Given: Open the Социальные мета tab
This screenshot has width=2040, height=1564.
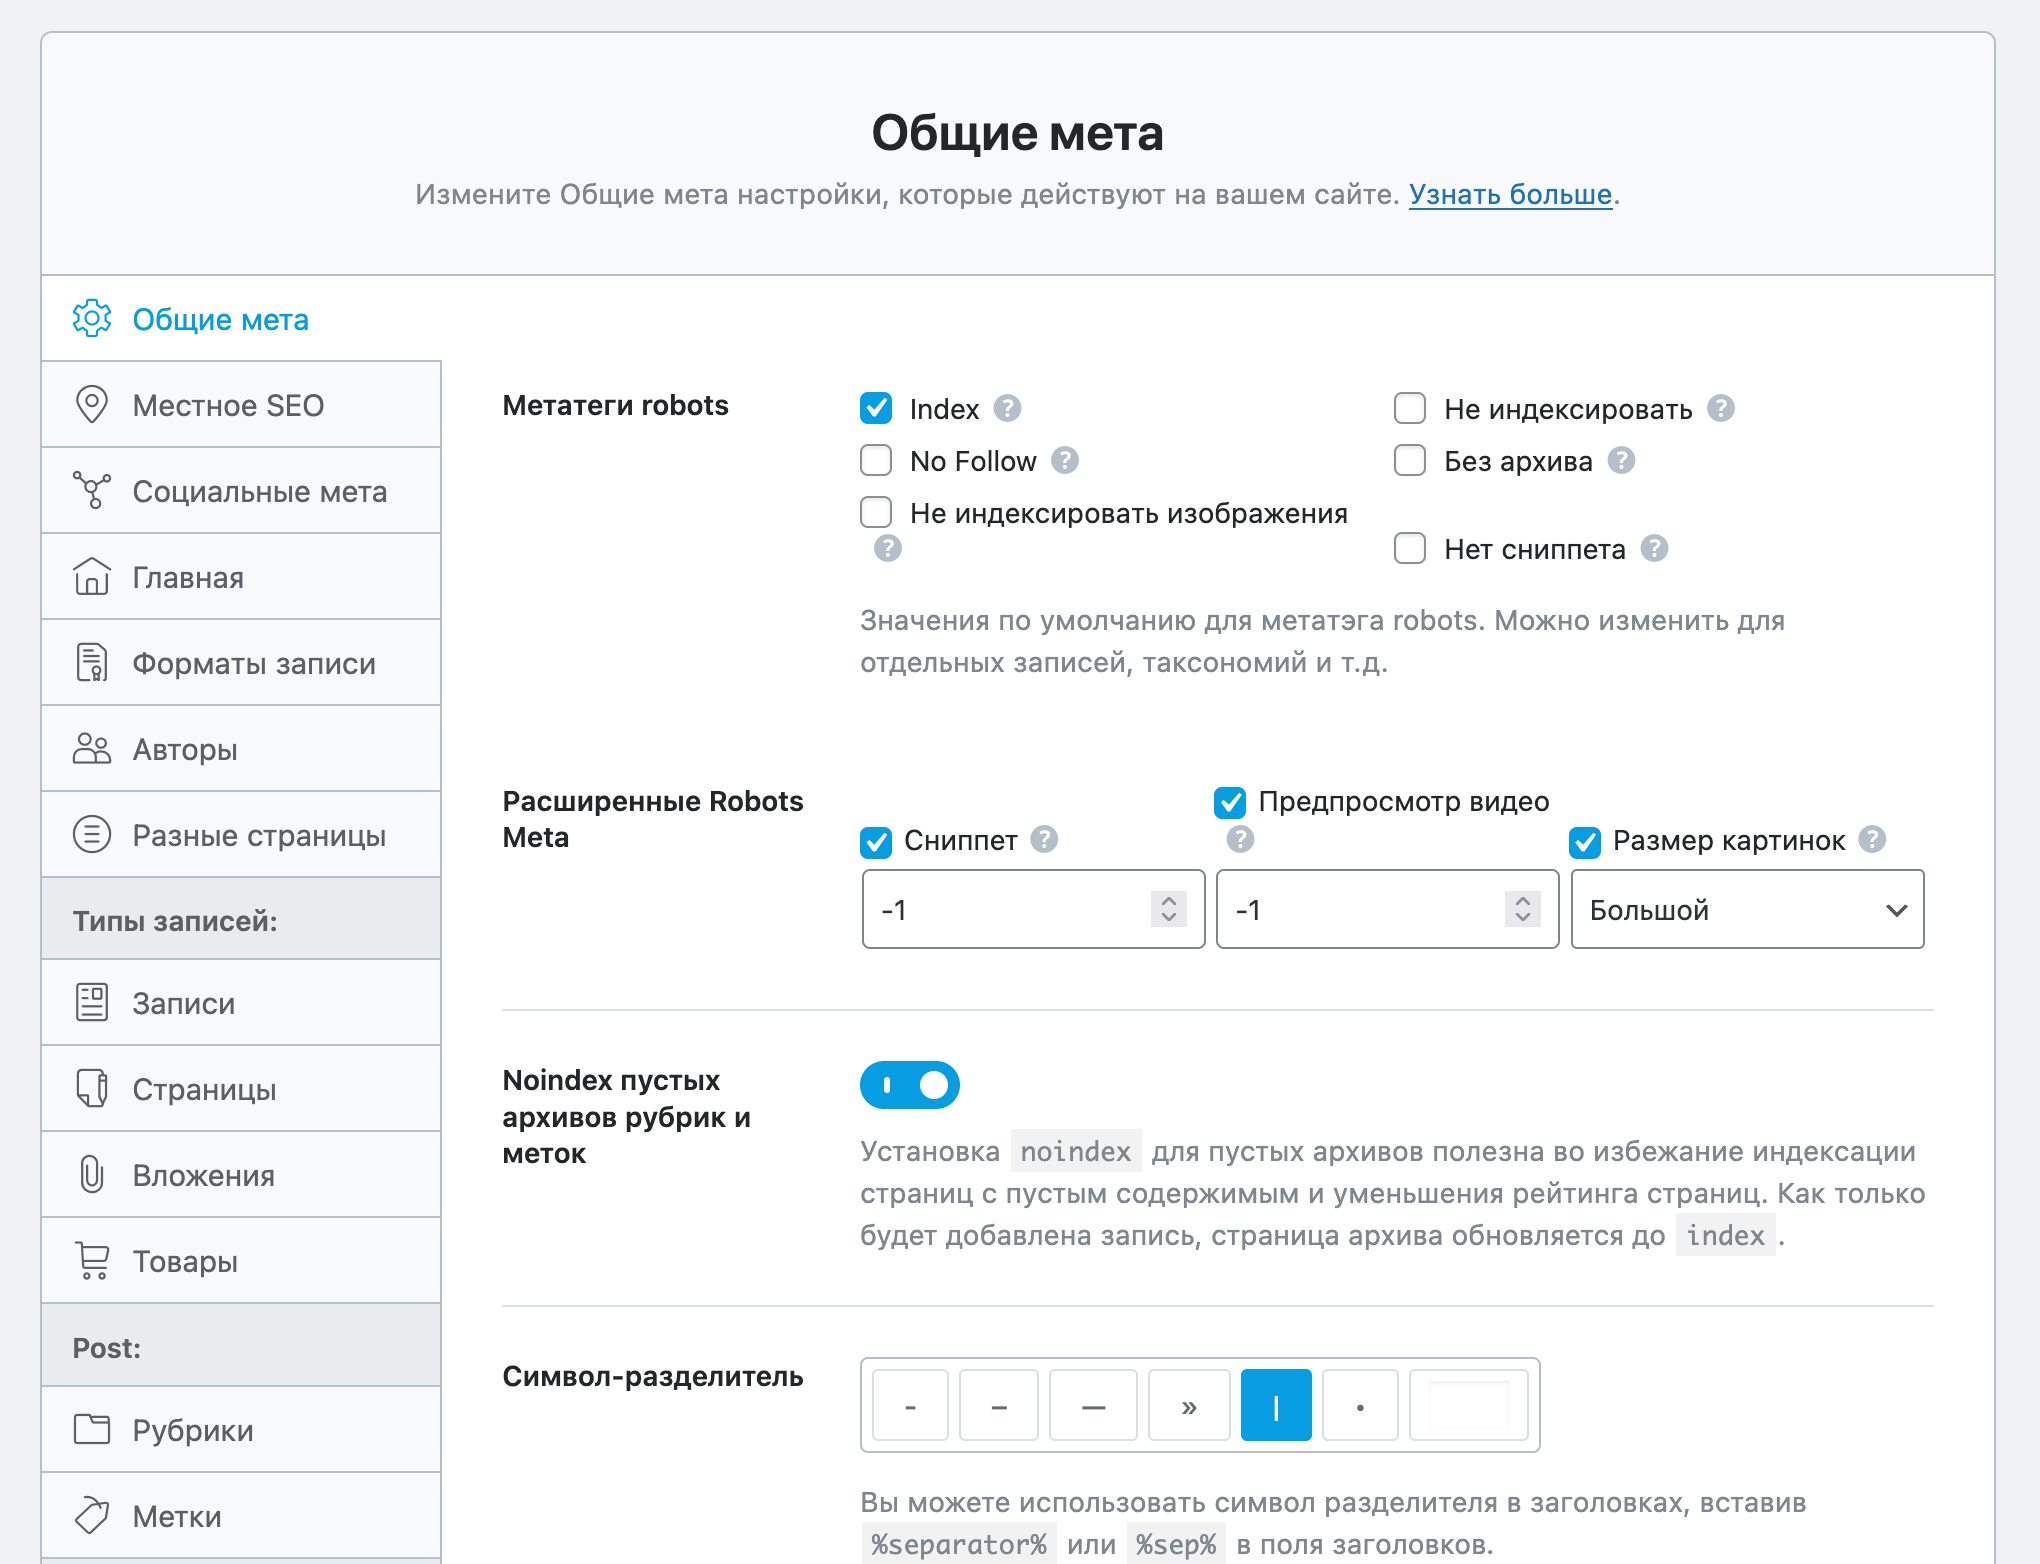Looking at the screenshot, I should click(x=241, y=491).
